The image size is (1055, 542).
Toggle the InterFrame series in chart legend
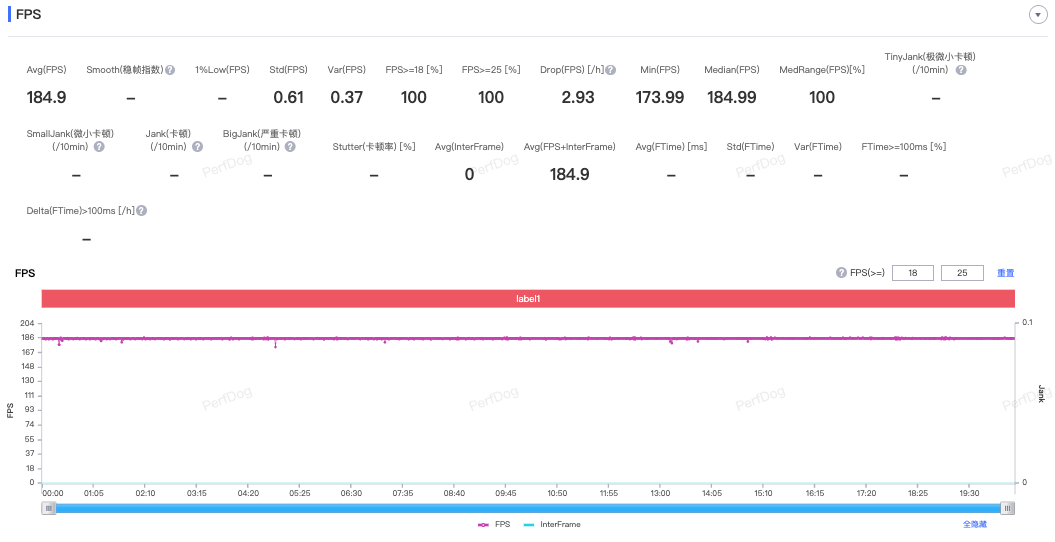(552, 525)
